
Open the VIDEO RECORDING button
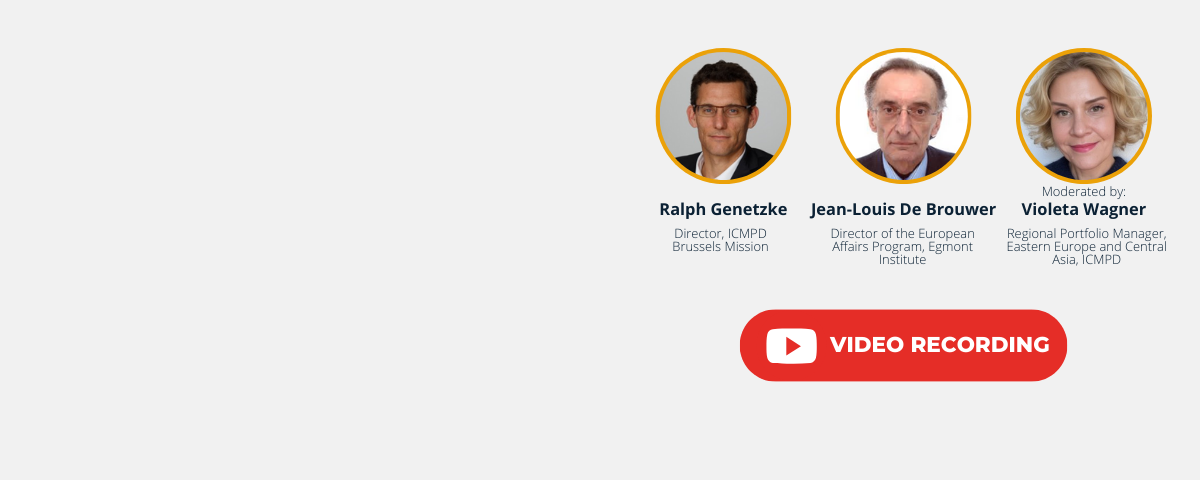(x=903, y=345)
